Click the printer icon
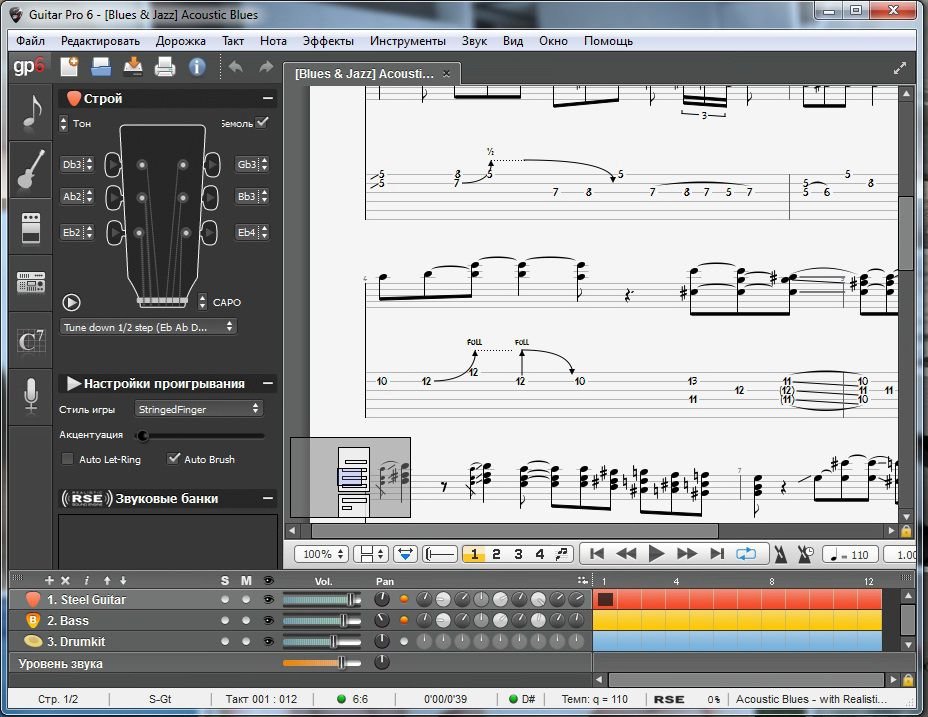 pyautogui.click(x=165, y=66)
